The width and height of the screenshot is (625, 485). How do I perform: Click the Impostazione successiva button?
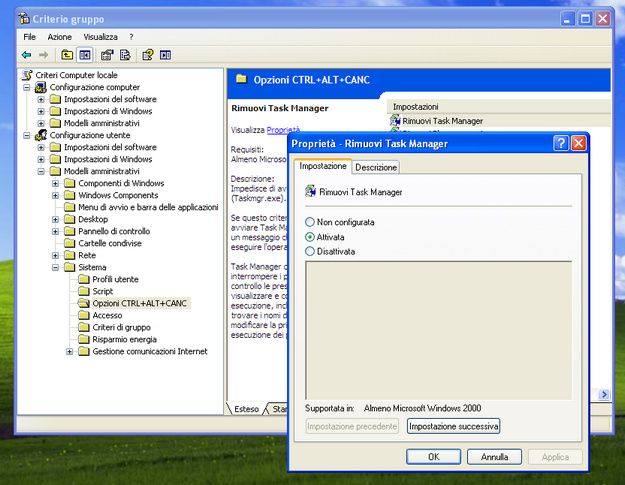454,426
